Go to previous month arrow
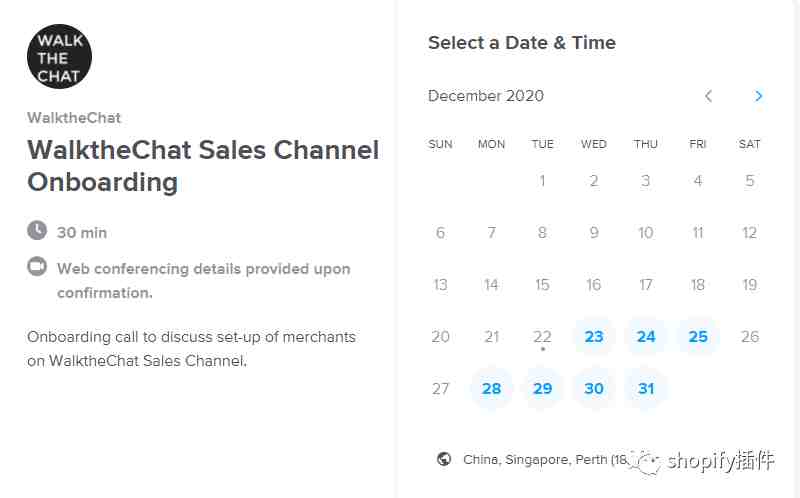Viewport: 800px width, 498px height. [708, 96]
